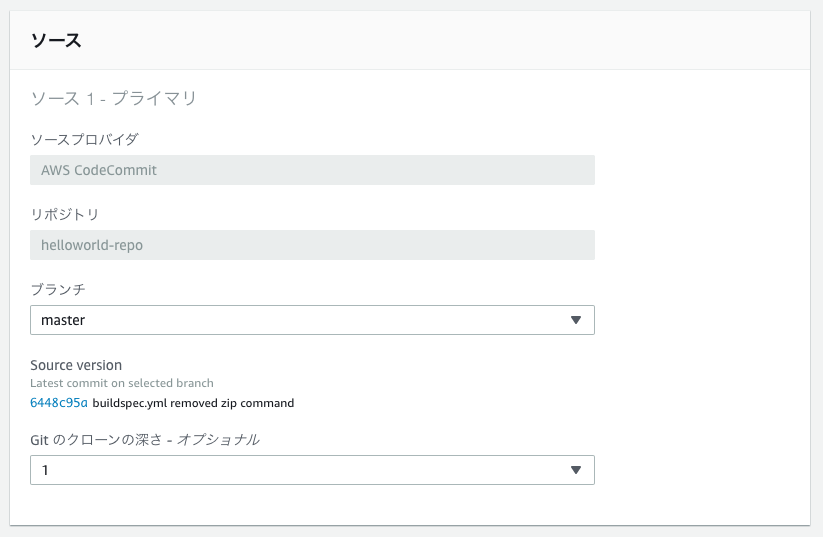Screen dimensions: 823x537
Task: Click the Source version label
Action: (x=76, y=365)
